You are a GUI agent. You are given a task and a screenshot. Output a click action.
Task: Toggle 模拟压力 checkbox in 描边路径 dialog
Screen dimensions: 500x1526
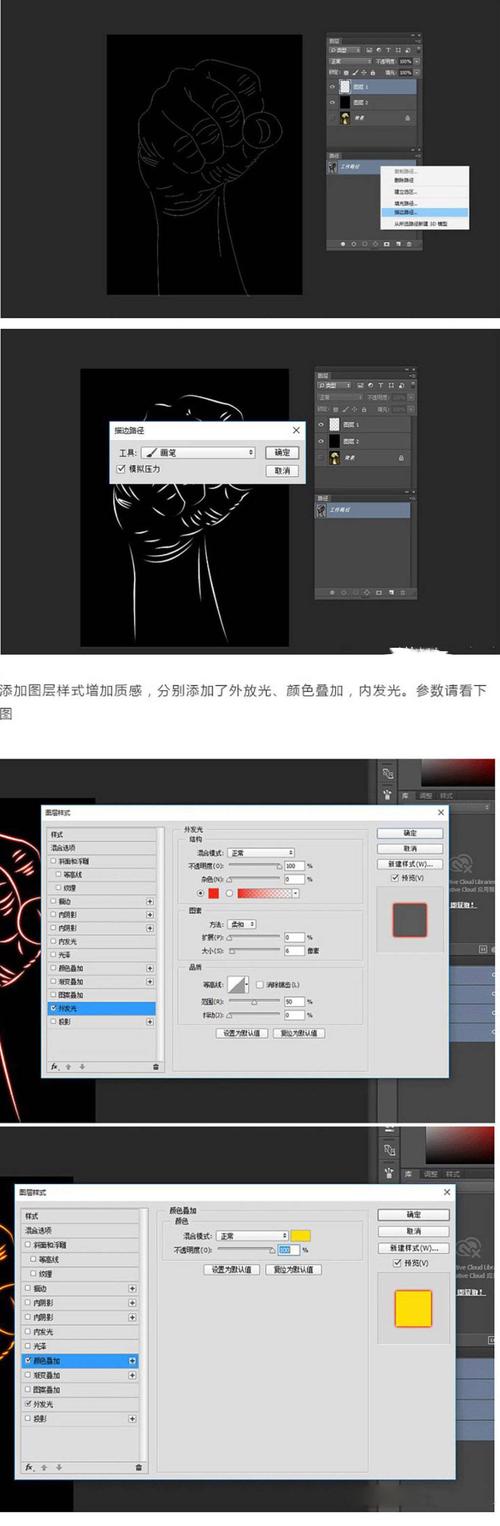pos(122,468)
